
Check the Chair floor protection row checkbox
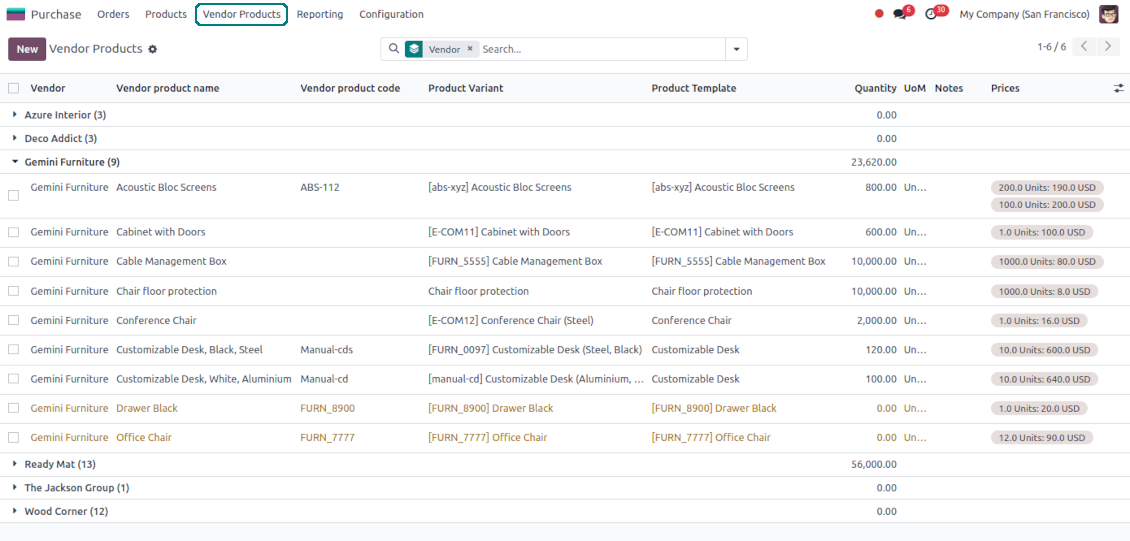point(14,291)
